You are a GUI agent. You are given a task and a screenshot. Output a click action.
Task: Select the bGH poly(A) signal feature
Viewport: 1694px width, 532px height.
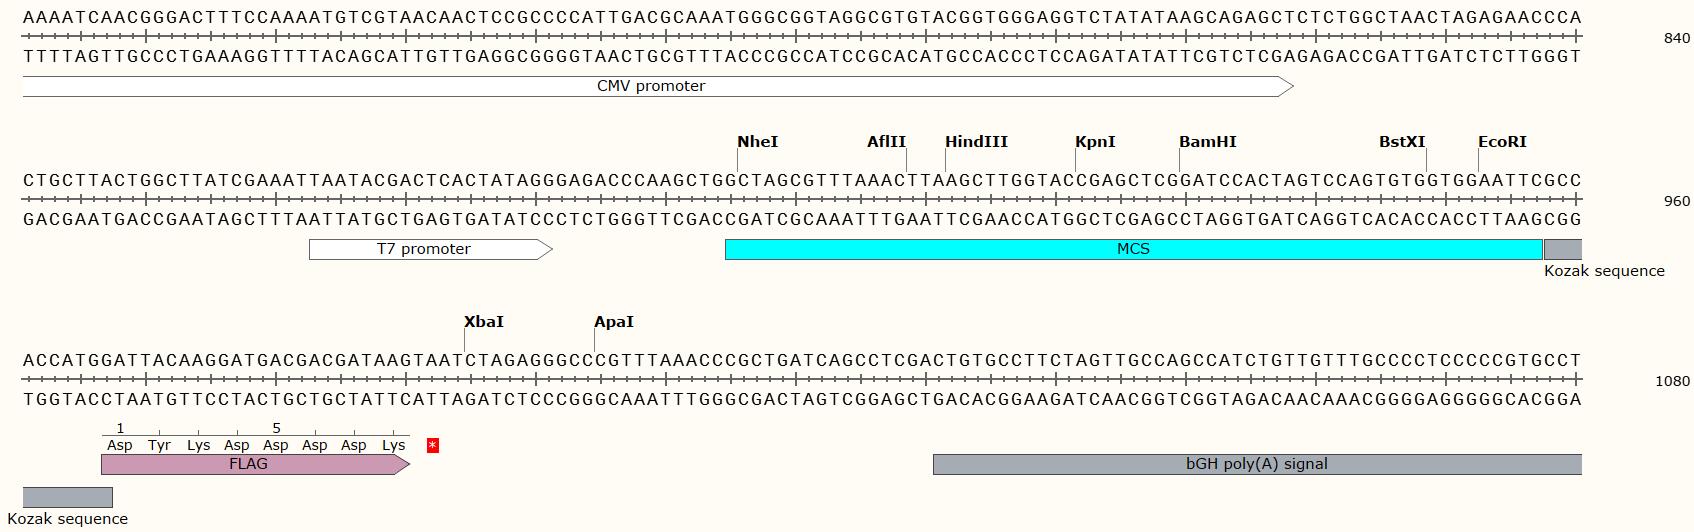point(1257,464)
